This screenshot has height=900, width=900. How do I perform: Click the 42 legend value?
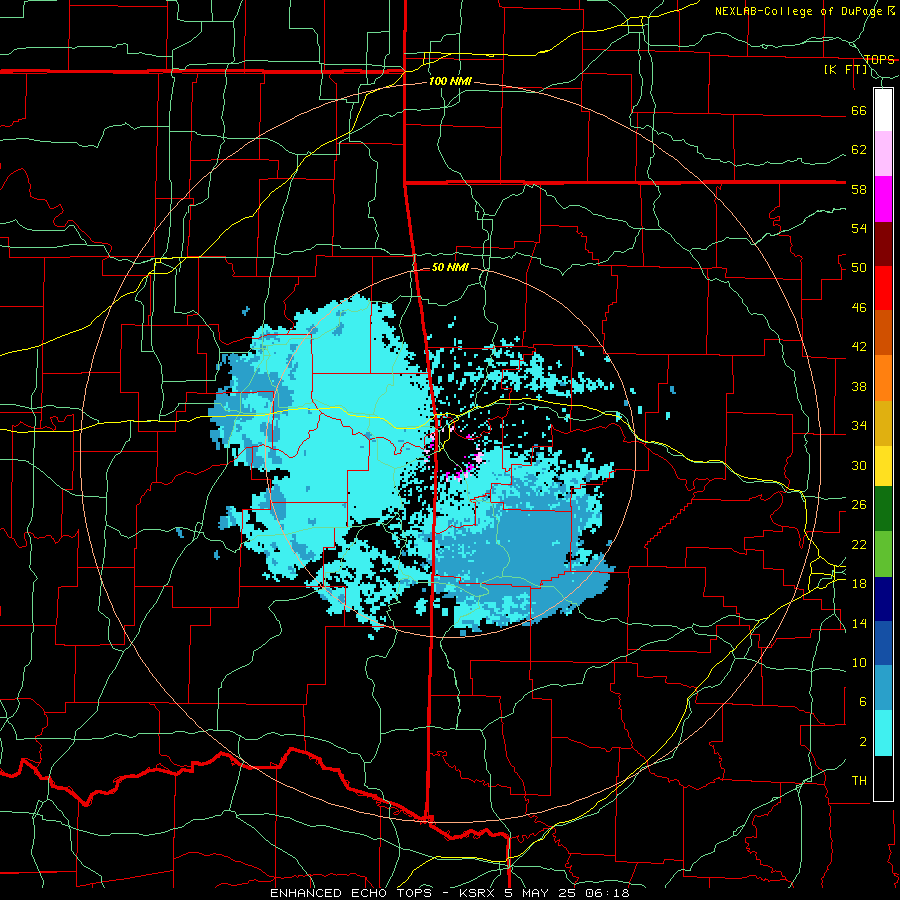[859, 347]
